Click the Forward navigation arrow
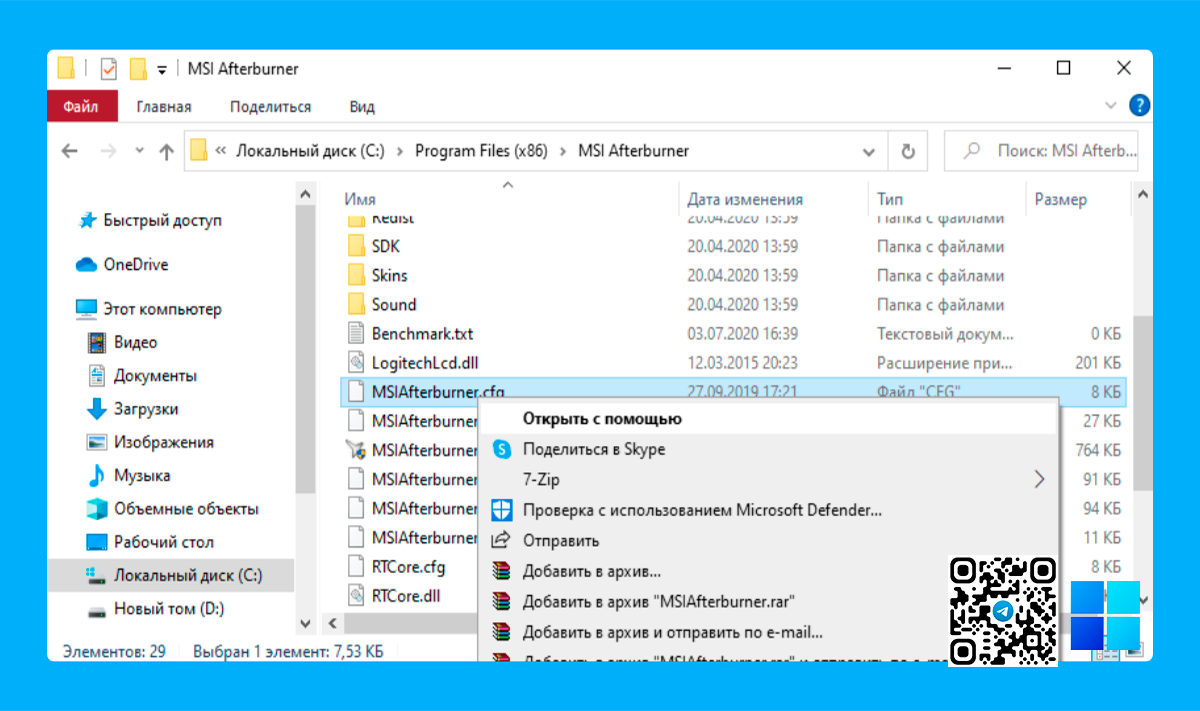 point(107,151)
